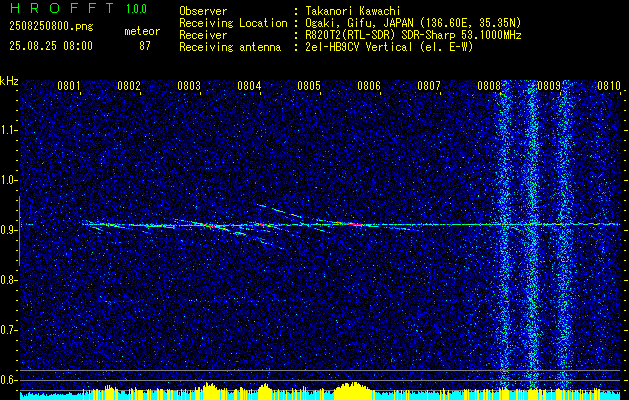Click frequency label 0.7
This screenshot has width=629, height=400.
[x=8, y=330]
